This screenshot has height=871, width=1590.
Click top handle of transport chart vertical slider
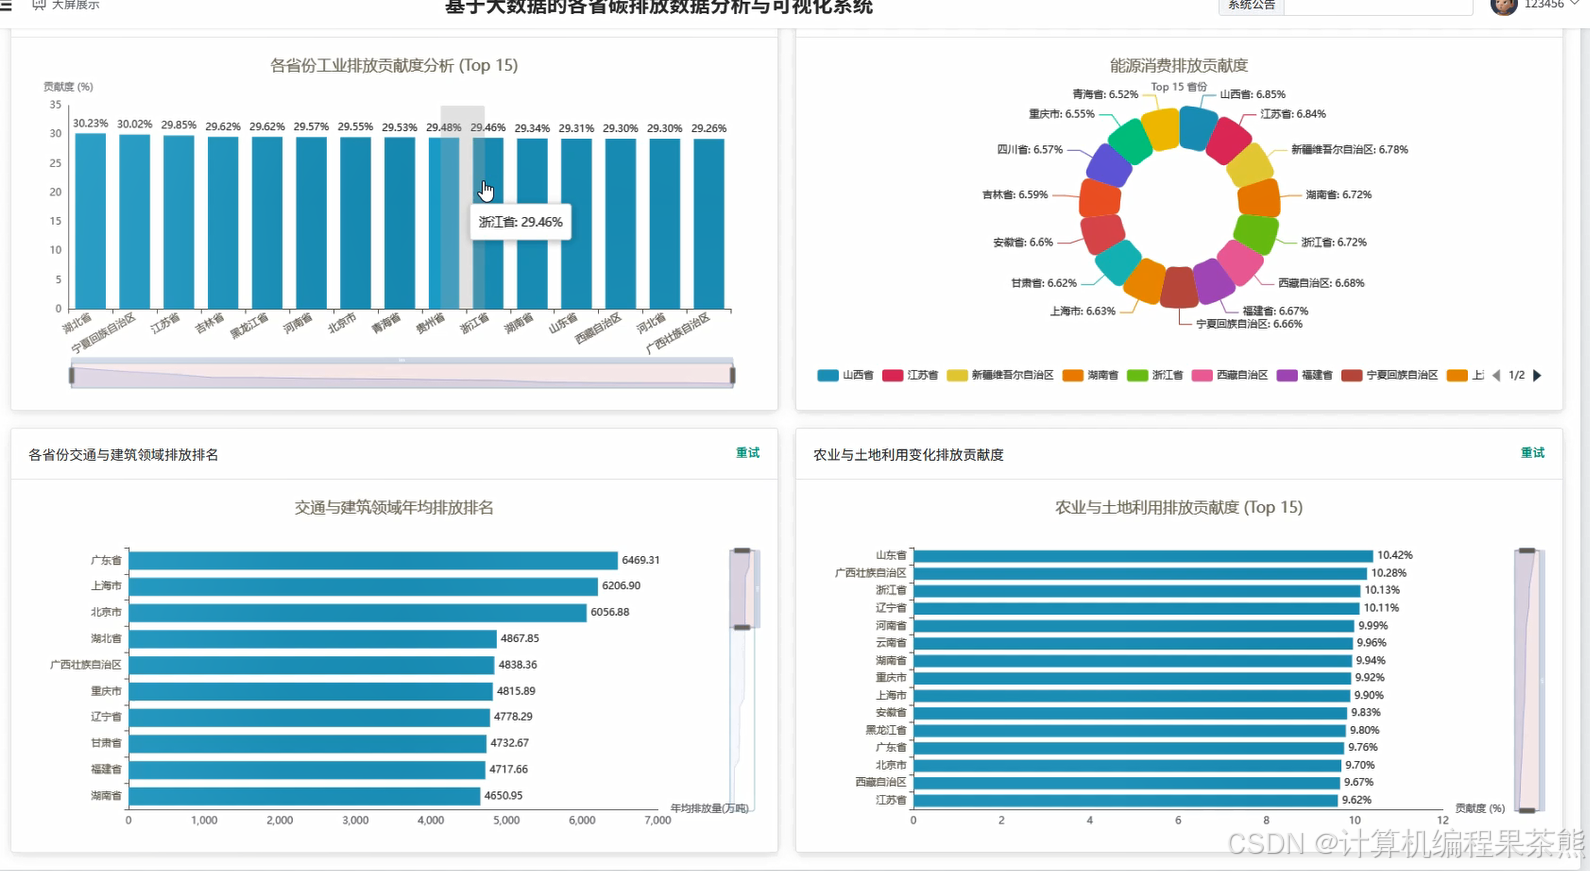tap(742, 551)
